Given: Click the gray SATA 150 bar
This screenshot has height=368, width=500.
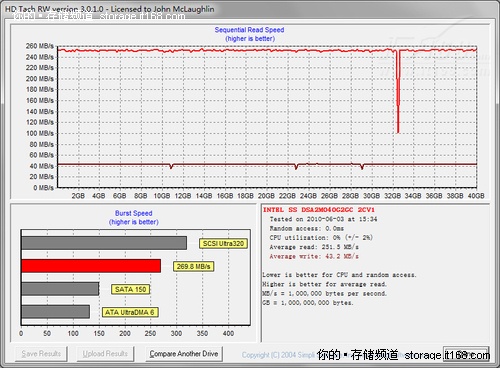Looking at the screenshot, I should (x=60, y=289).
